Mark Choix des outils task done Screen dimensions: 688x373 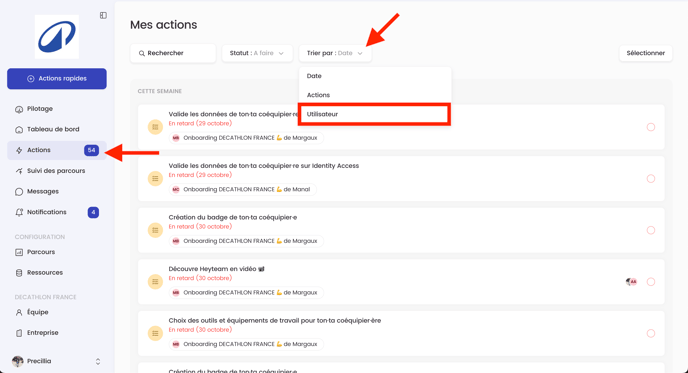[x=651, y=334]
